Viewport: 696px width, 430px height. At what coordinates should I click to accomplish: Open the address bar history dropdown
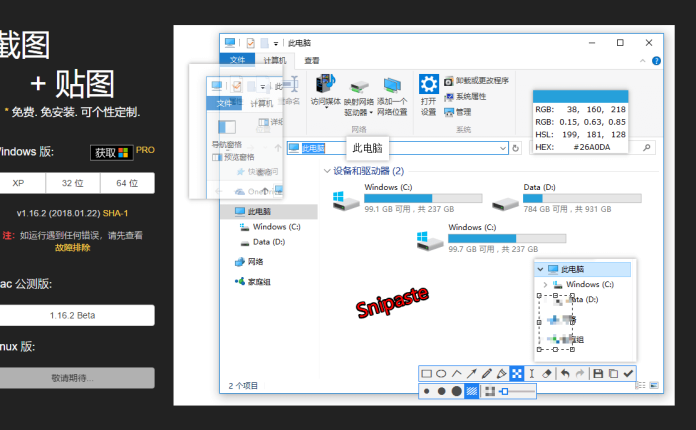pos(502,148)
